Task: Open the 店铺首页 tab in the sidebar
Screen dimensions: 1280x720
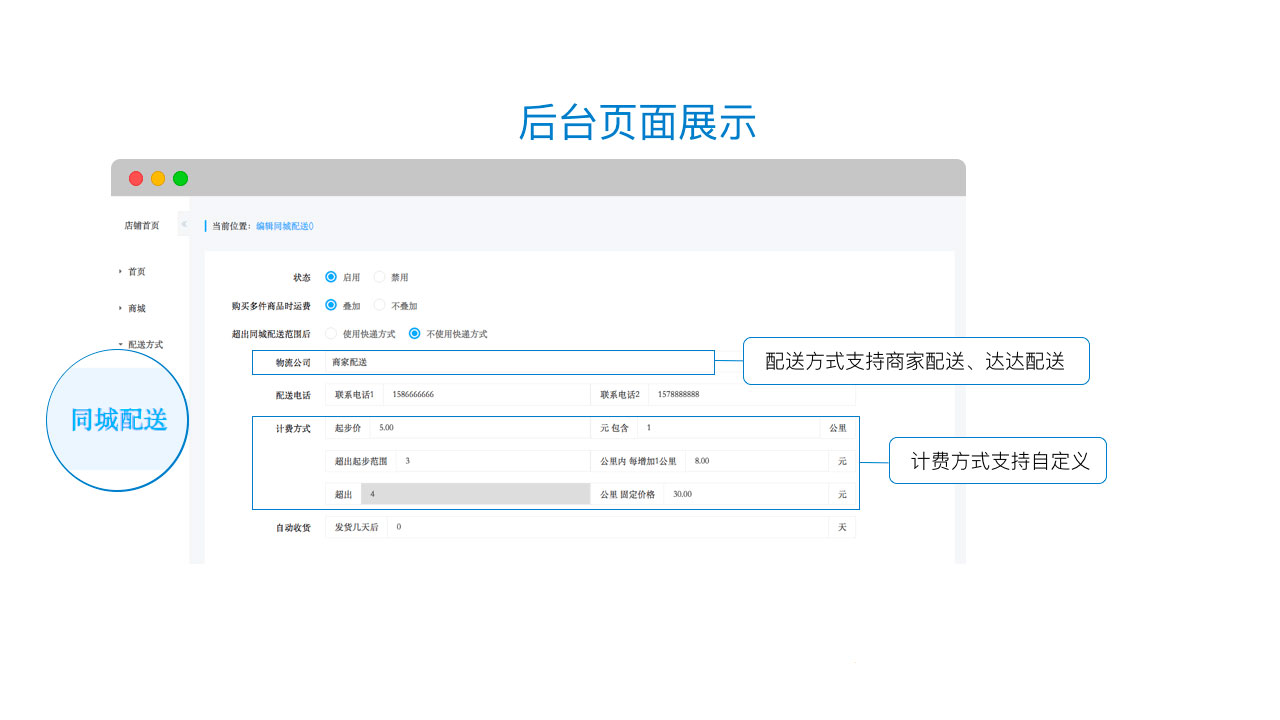Action: pos(142,225)
